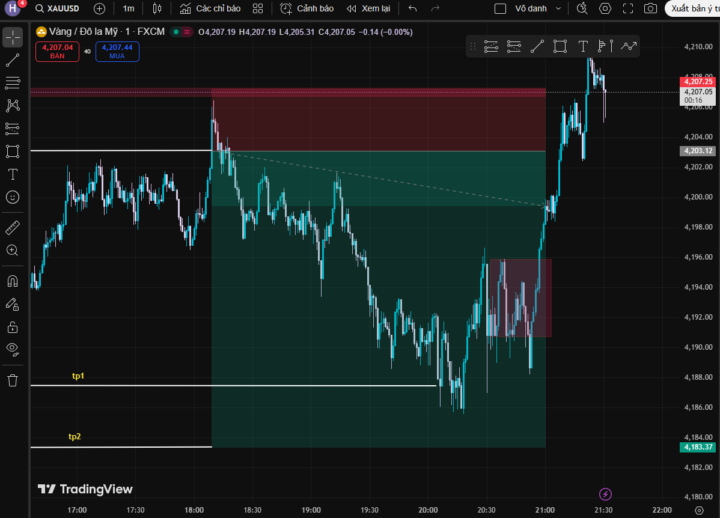Image resolution: width=720 pixels, height=518 pixels.
Task: Click the tp2 label on chart
Action: (74, 436)
